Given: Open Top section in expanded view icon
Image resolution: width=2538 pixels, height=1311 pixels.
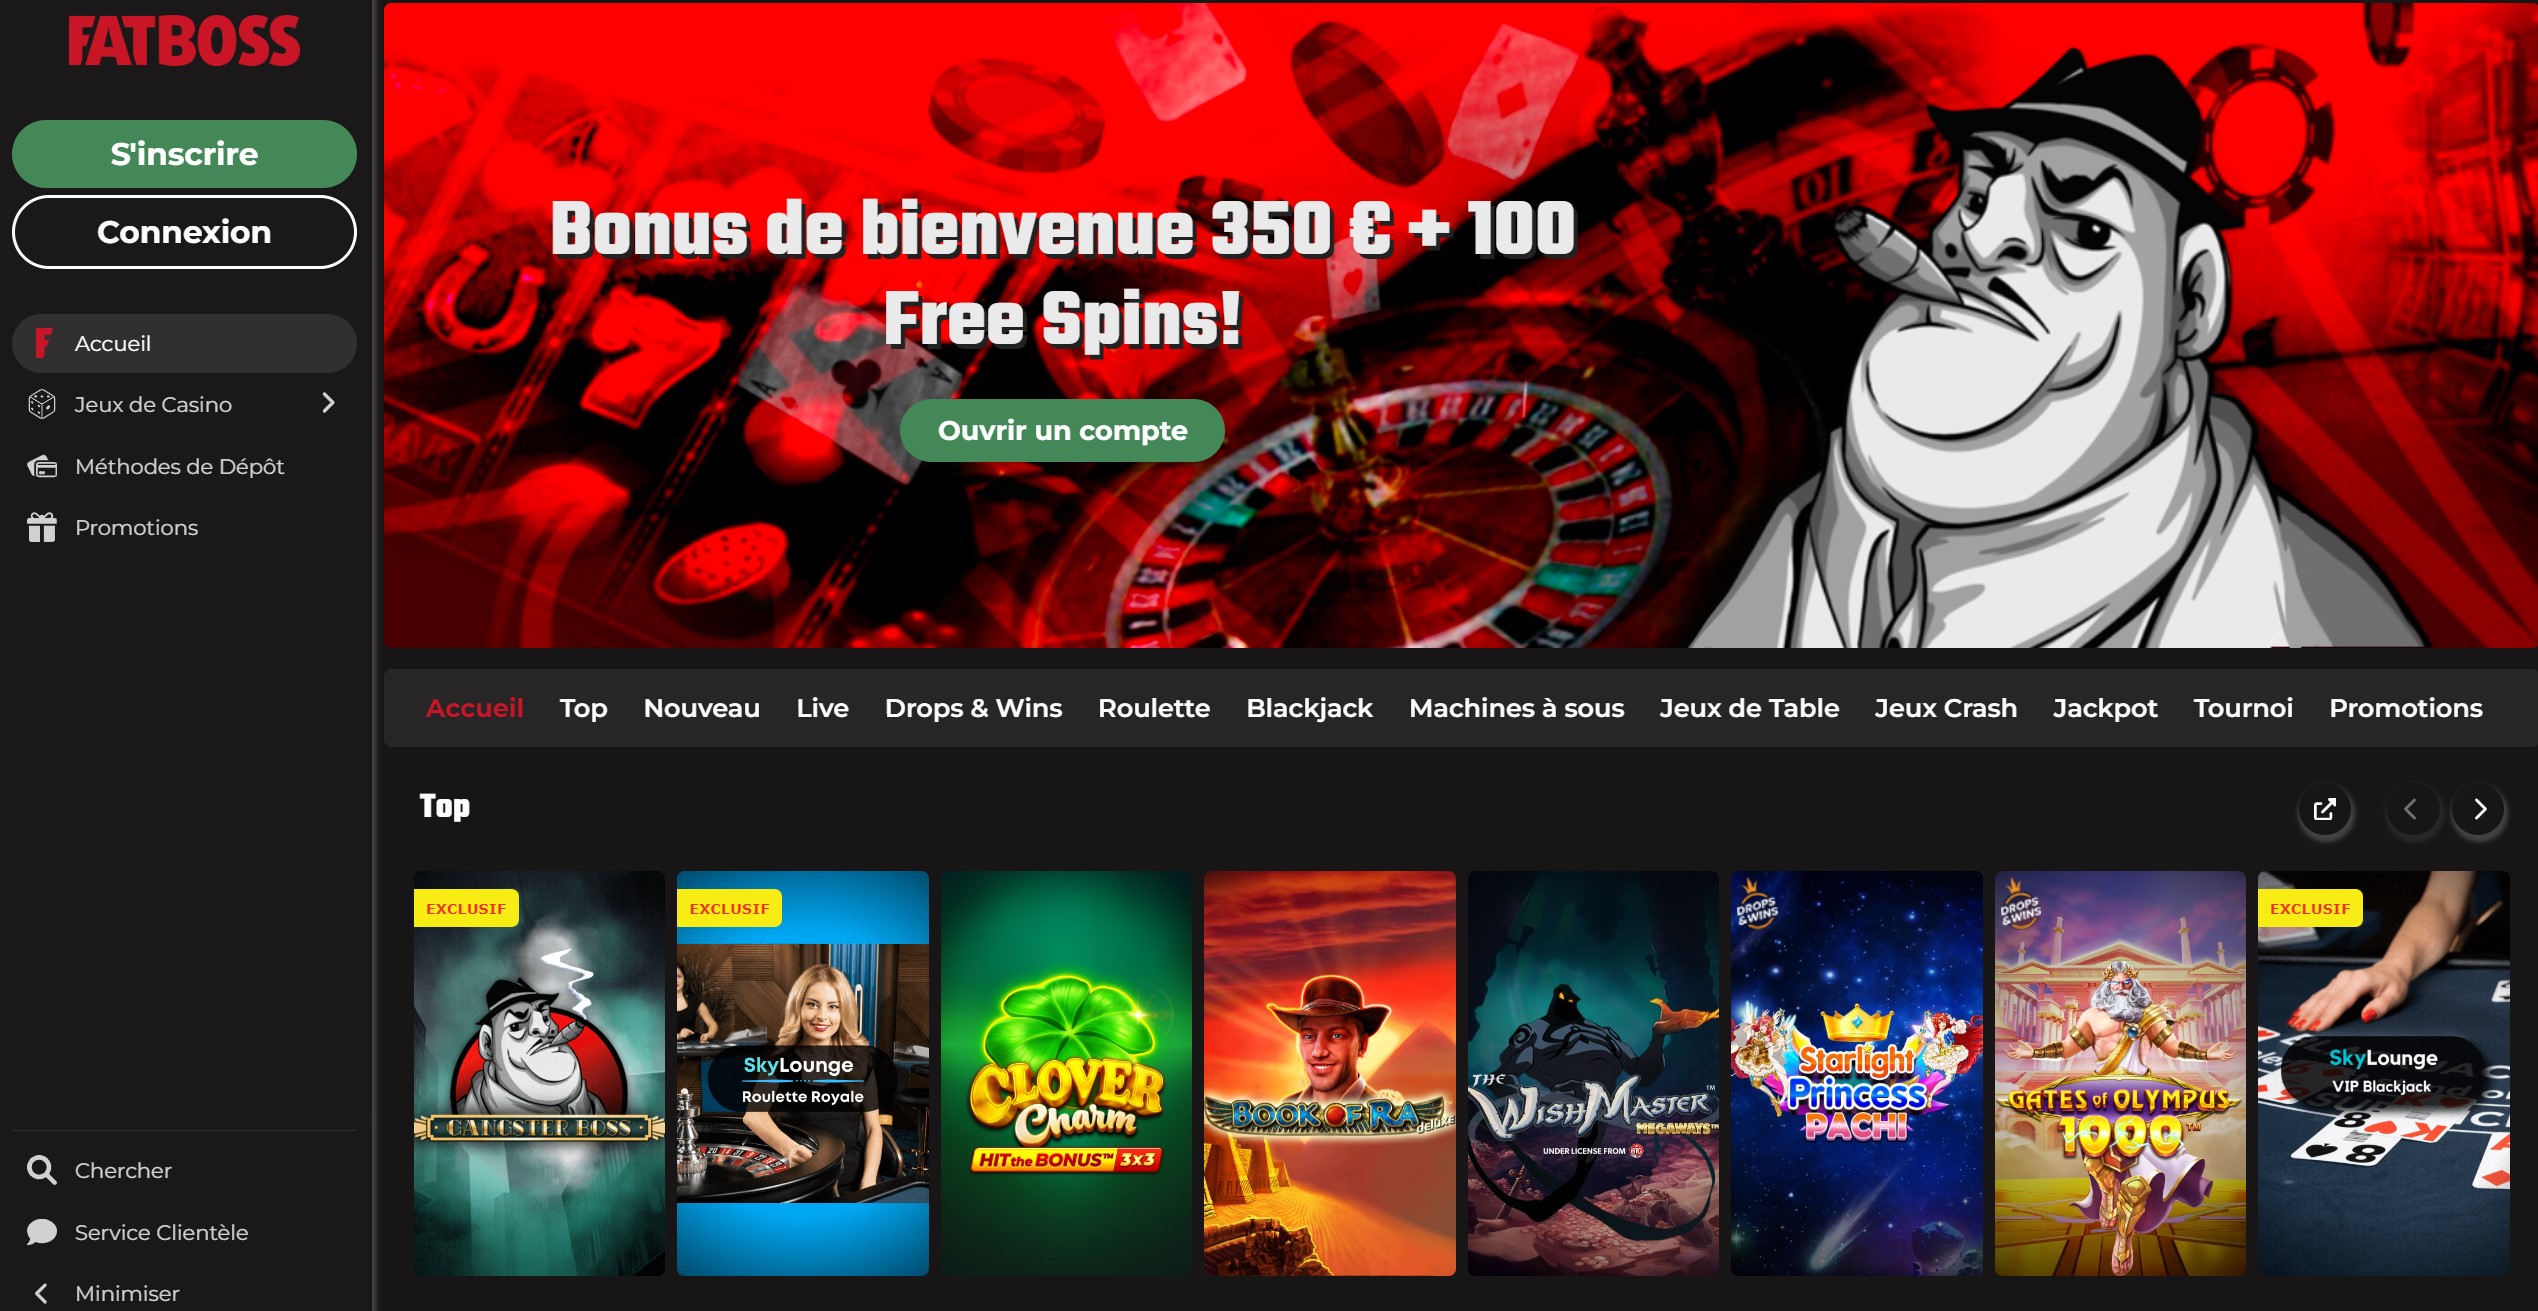Looking at the screenshot, I should [x=2325, y=809].
